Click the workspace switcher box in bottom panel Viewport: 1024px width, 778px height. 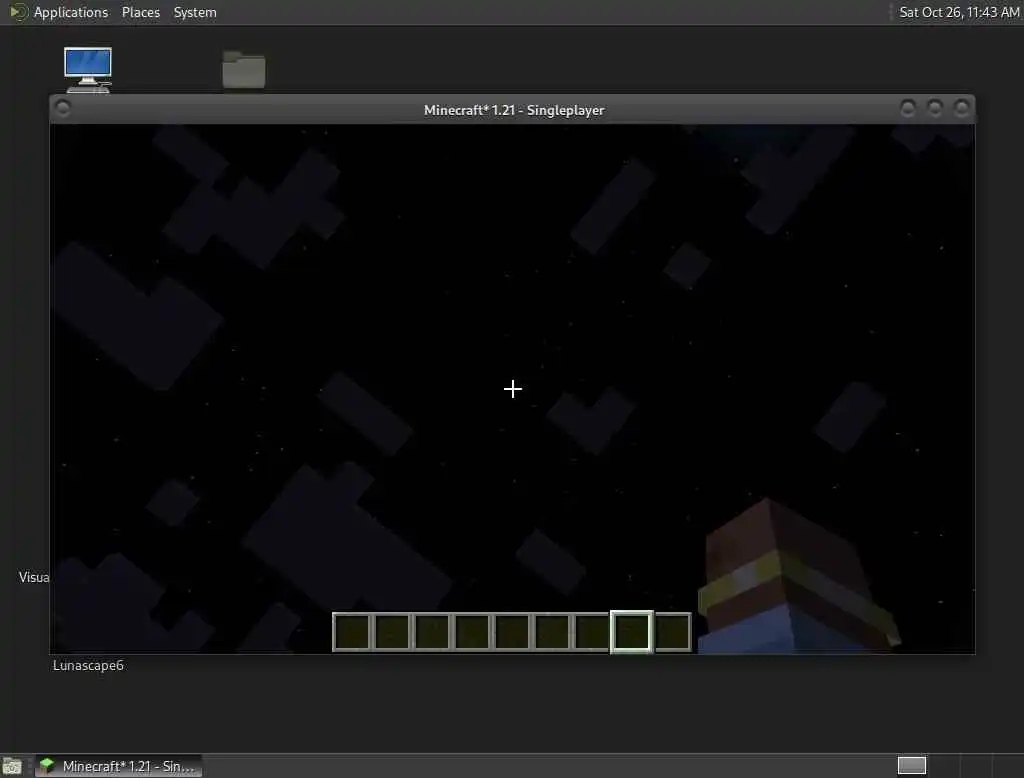(912, 766)
